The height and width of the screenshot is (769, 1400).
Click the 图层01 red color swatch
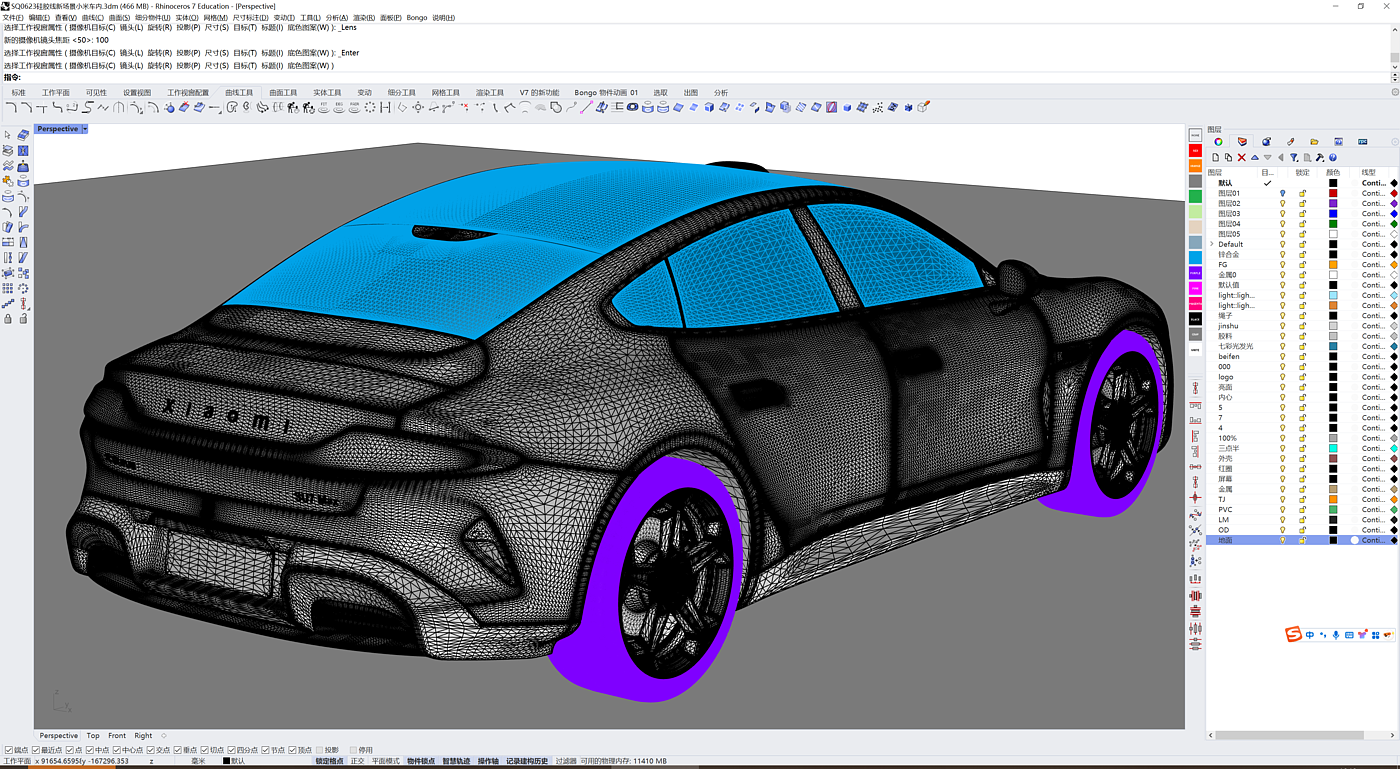(1333, 193)
